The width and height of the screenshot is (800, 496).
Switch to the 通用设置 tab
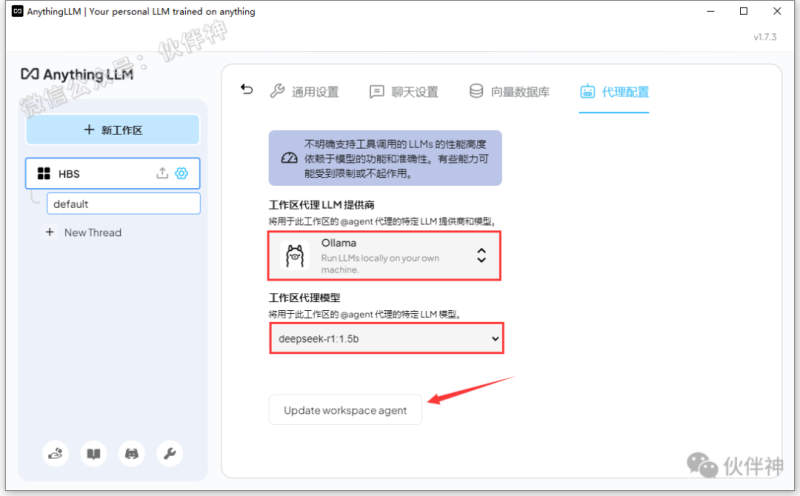pos(304,92)
